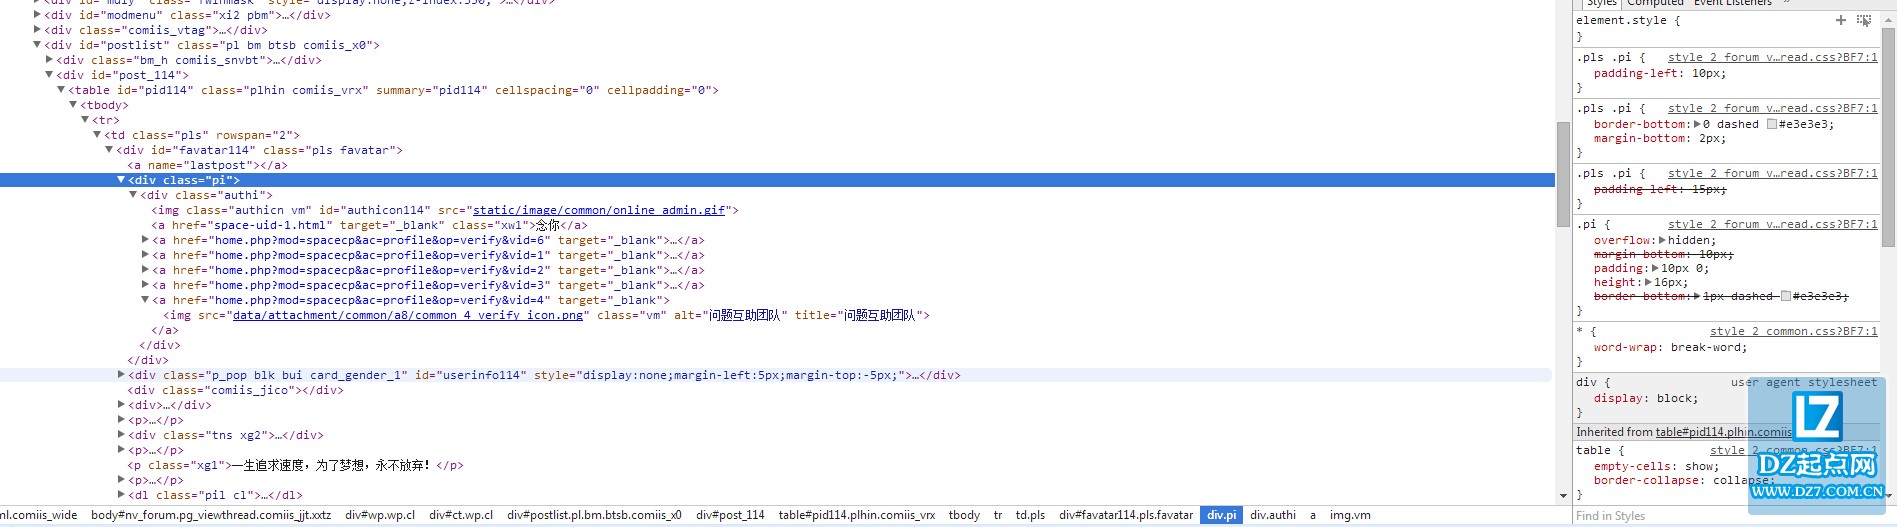Image resolution: width=1897 pixels, height=527 pixels.
Task: Collapse the tr node arrow
Action: coord(86,120)
